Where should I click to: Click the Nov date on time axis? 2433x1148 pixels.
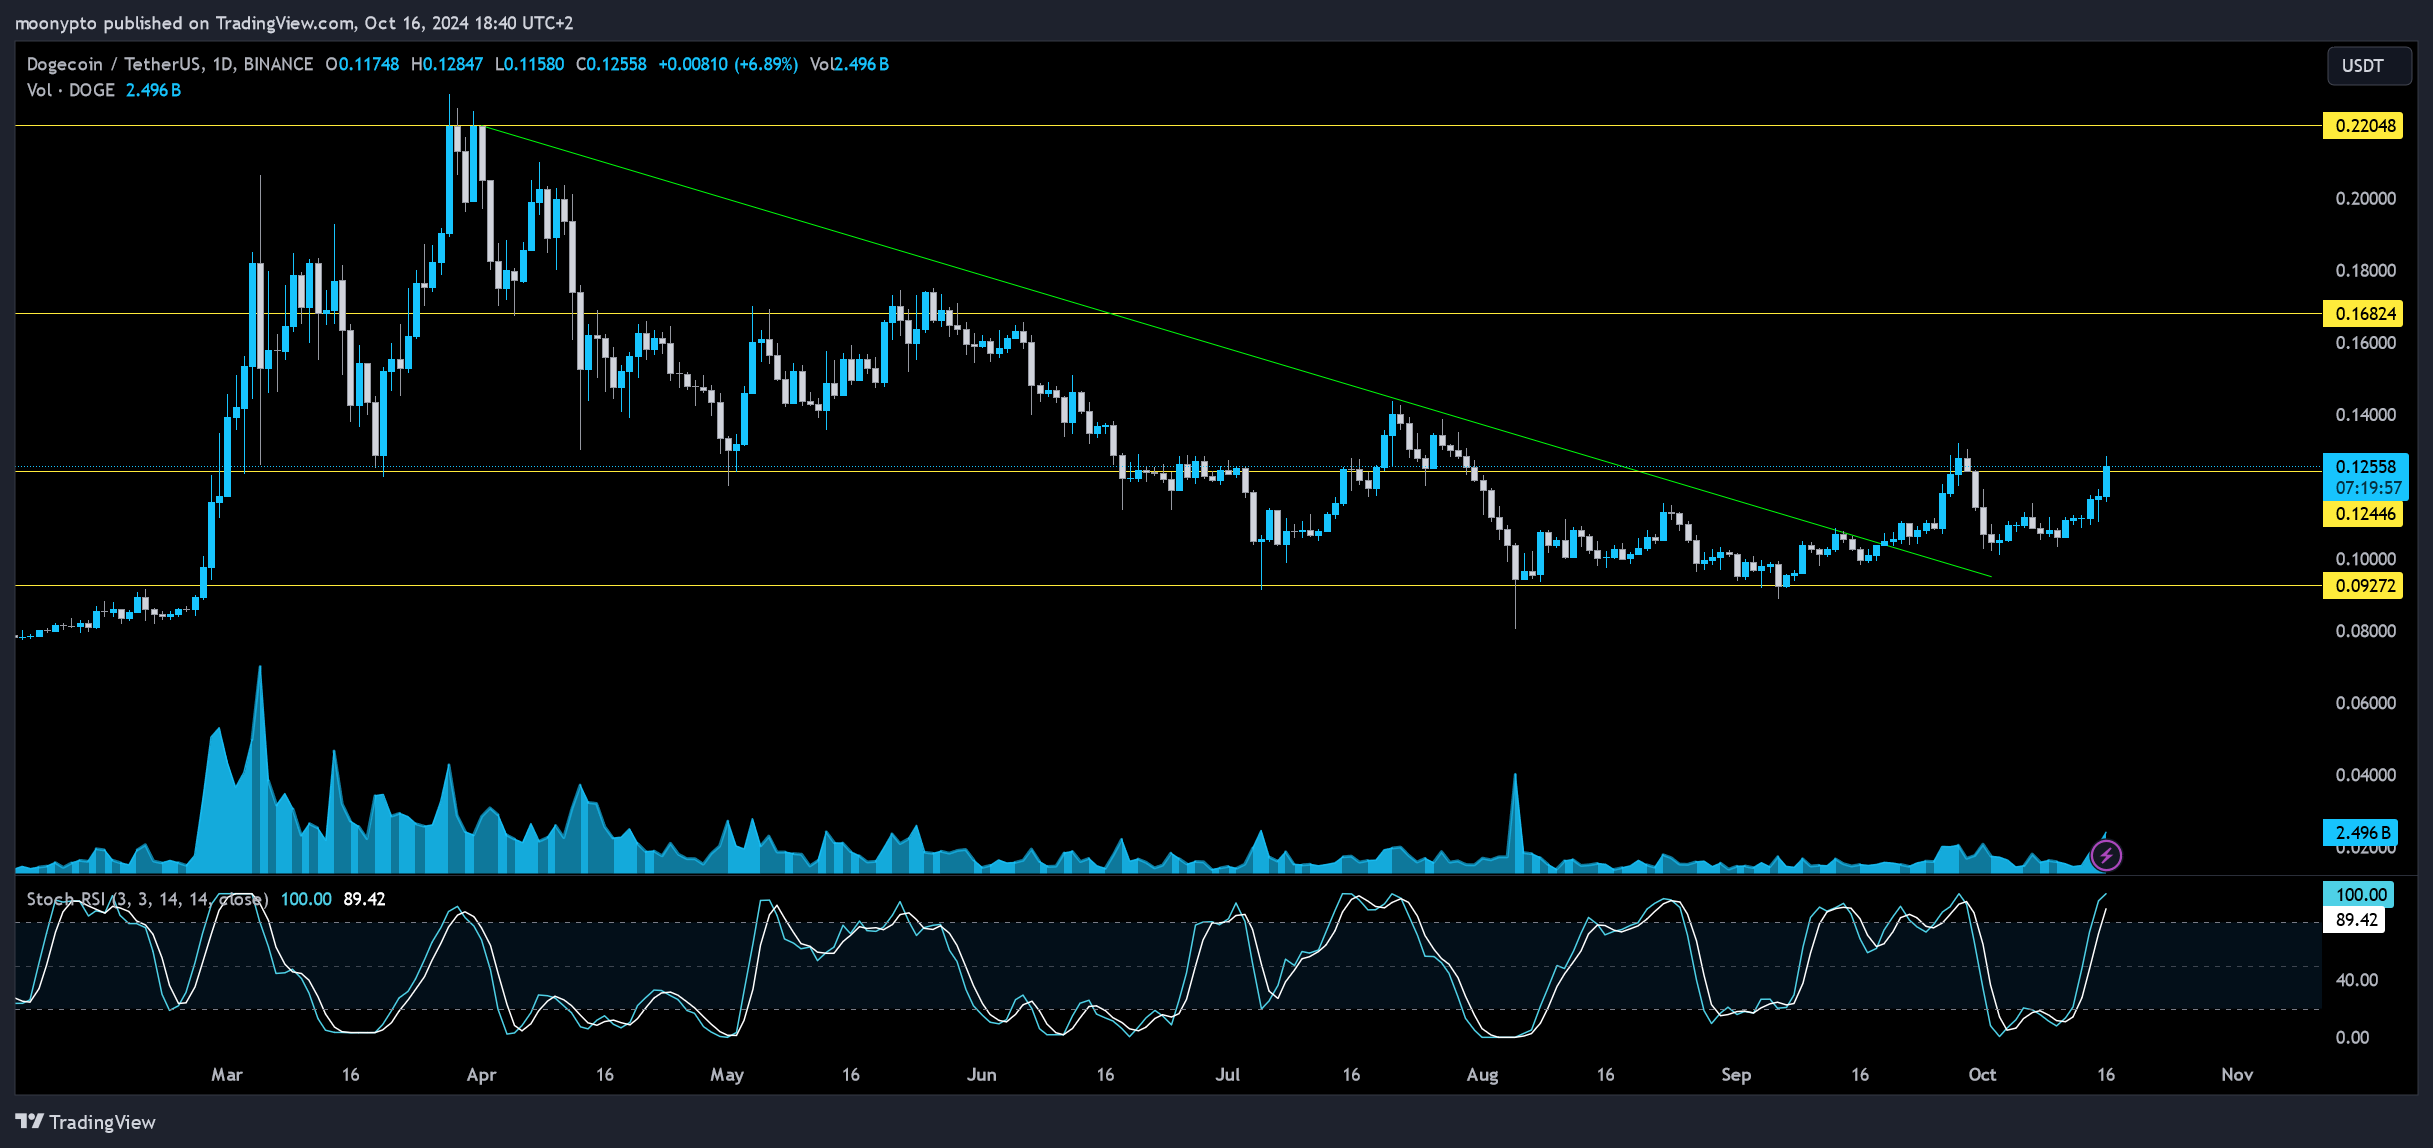tap(2237, 1075)
